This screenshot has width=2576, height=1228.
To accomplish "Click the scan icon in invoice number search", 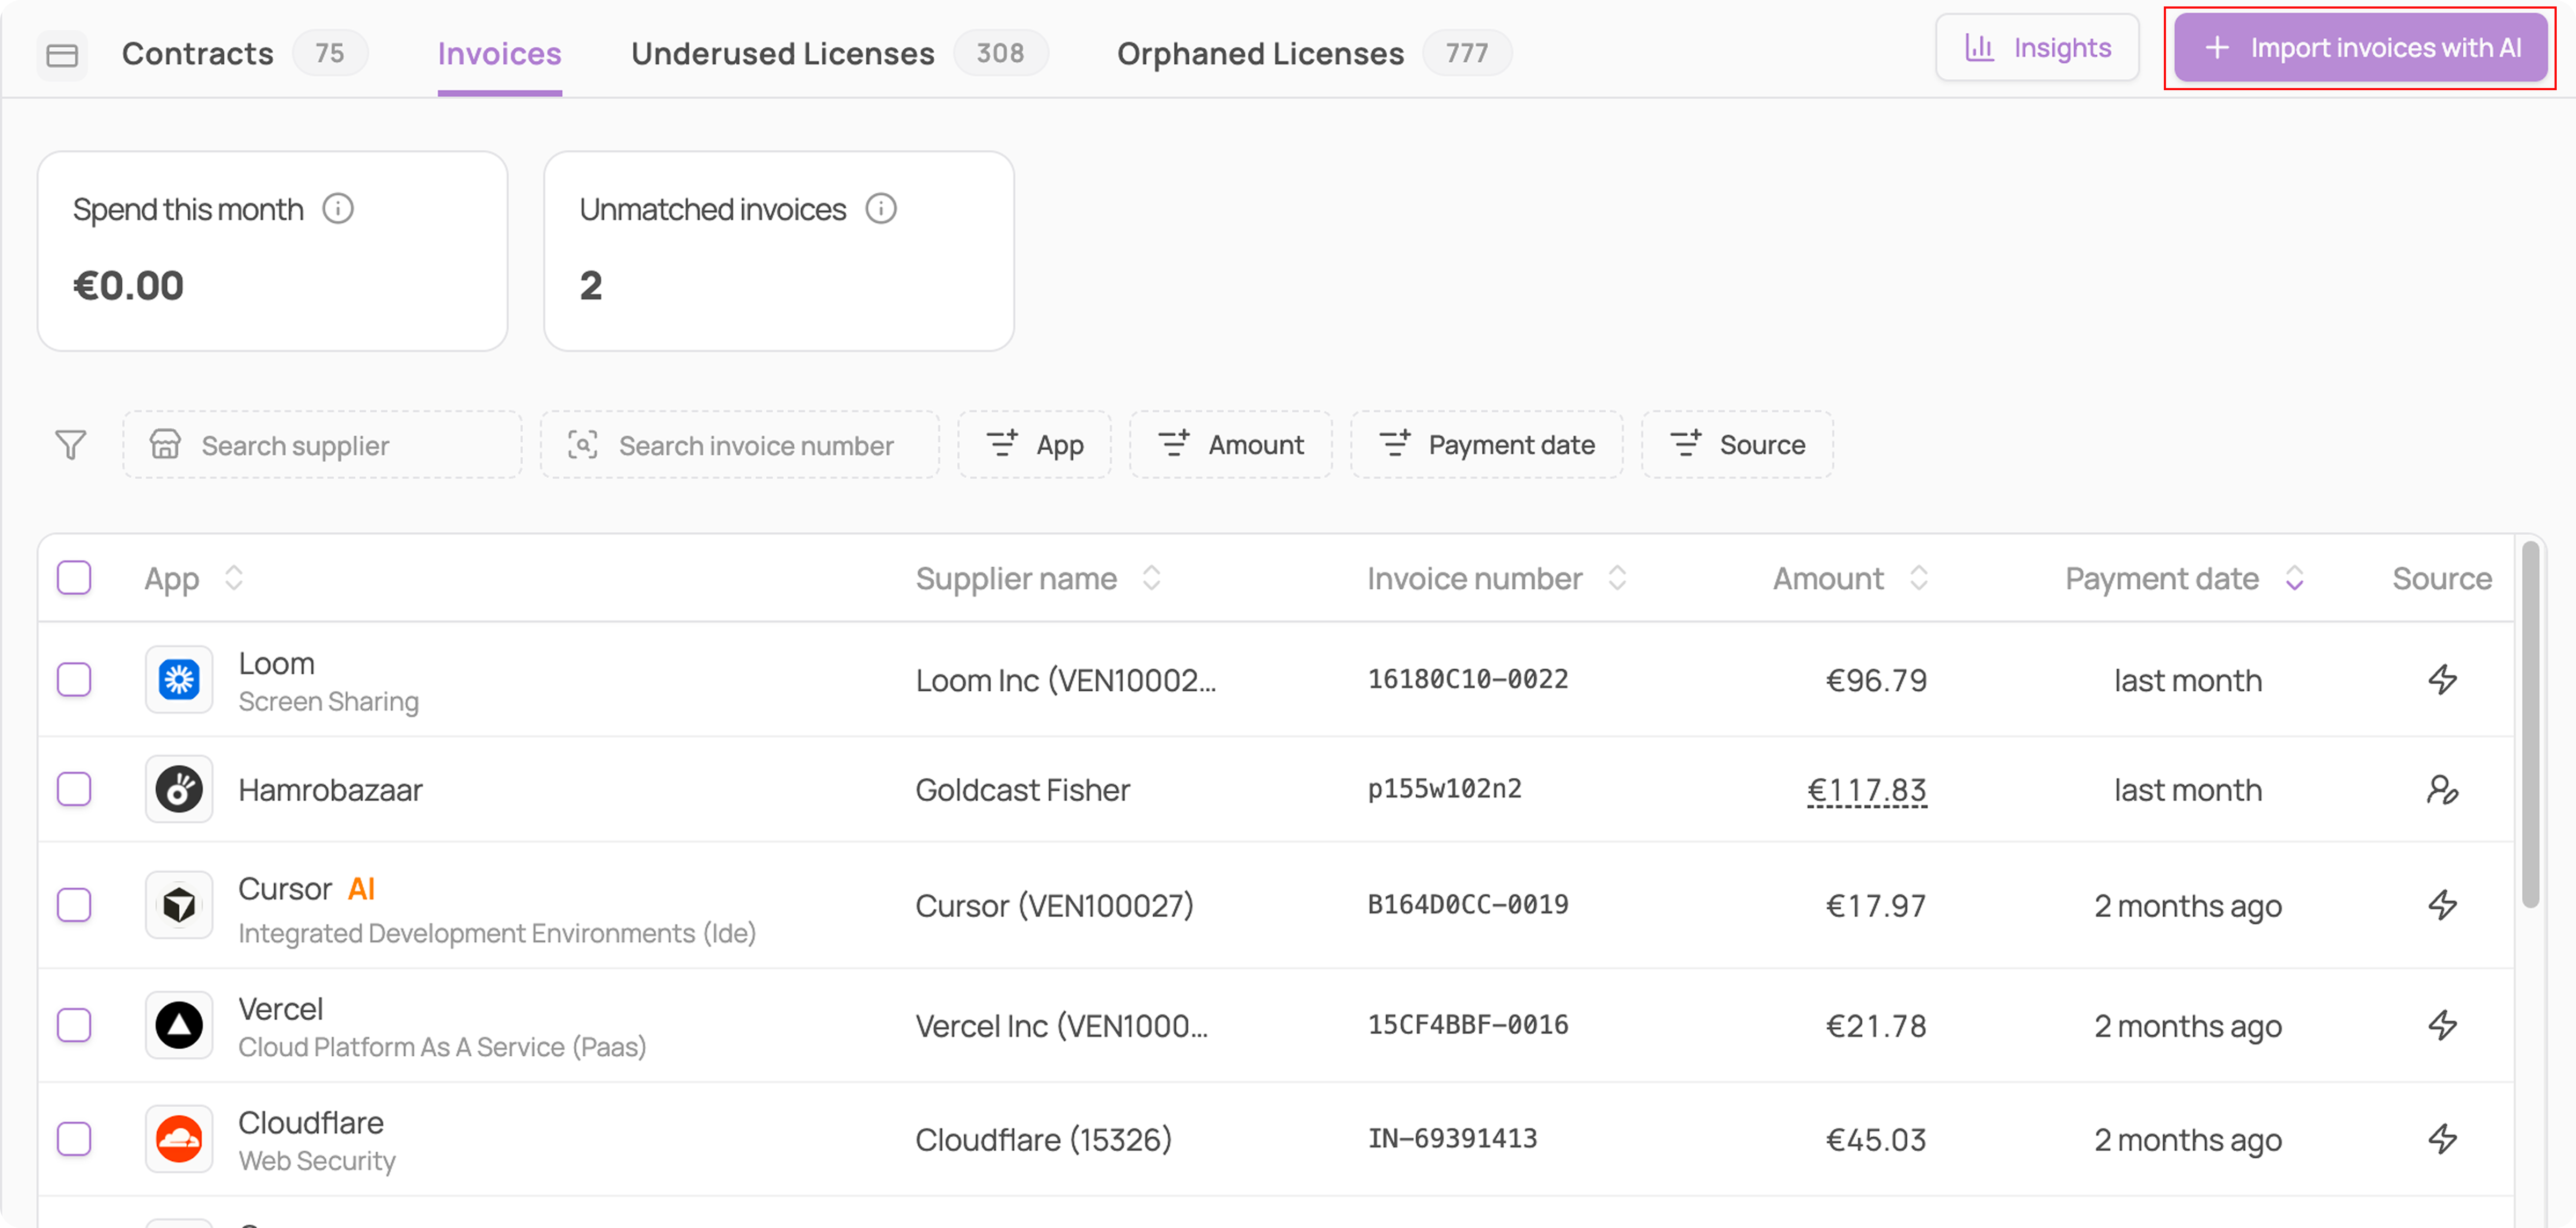I will (x=583, y=444).
